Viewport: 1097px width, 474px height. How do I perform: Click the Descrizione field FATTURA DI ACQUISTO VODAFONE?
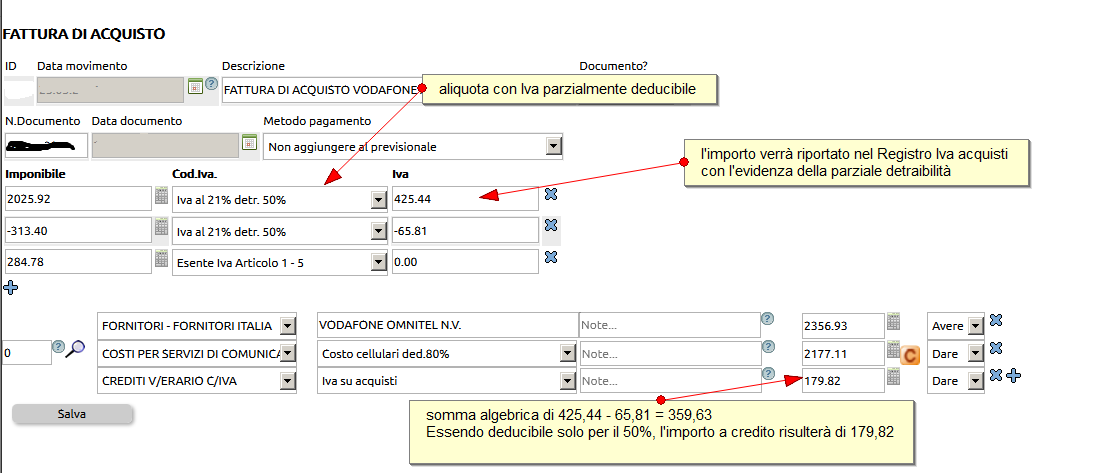coord(322,89)
